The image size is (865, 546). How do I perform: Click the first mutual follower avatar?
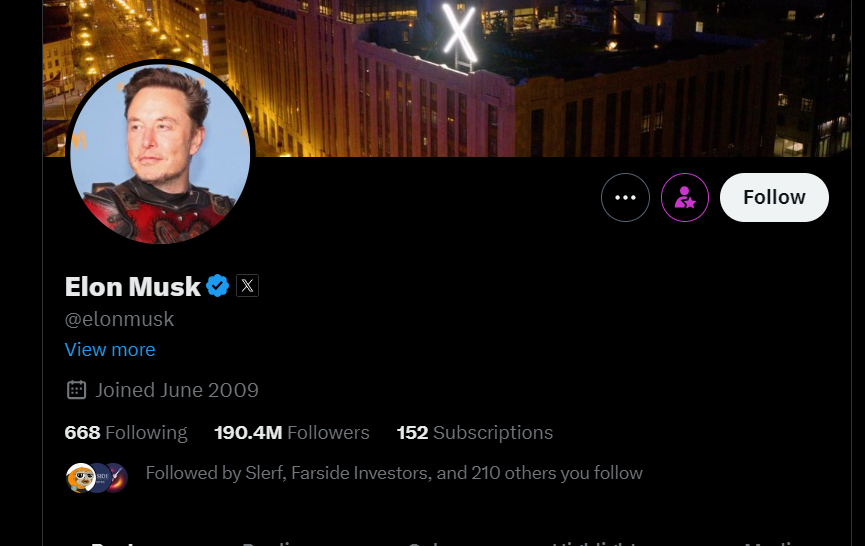(79, 478)
